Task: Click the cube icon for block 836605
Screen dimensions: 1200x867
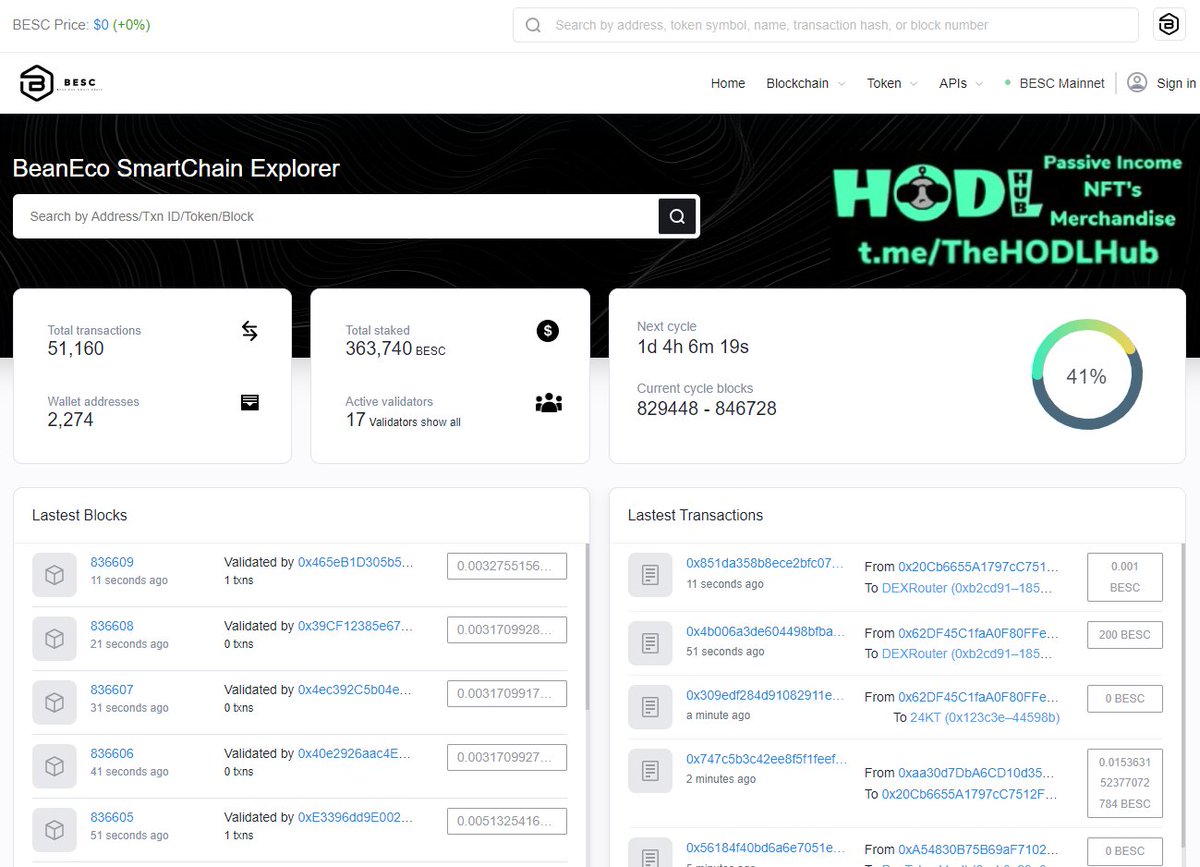Action: point(55,831)
